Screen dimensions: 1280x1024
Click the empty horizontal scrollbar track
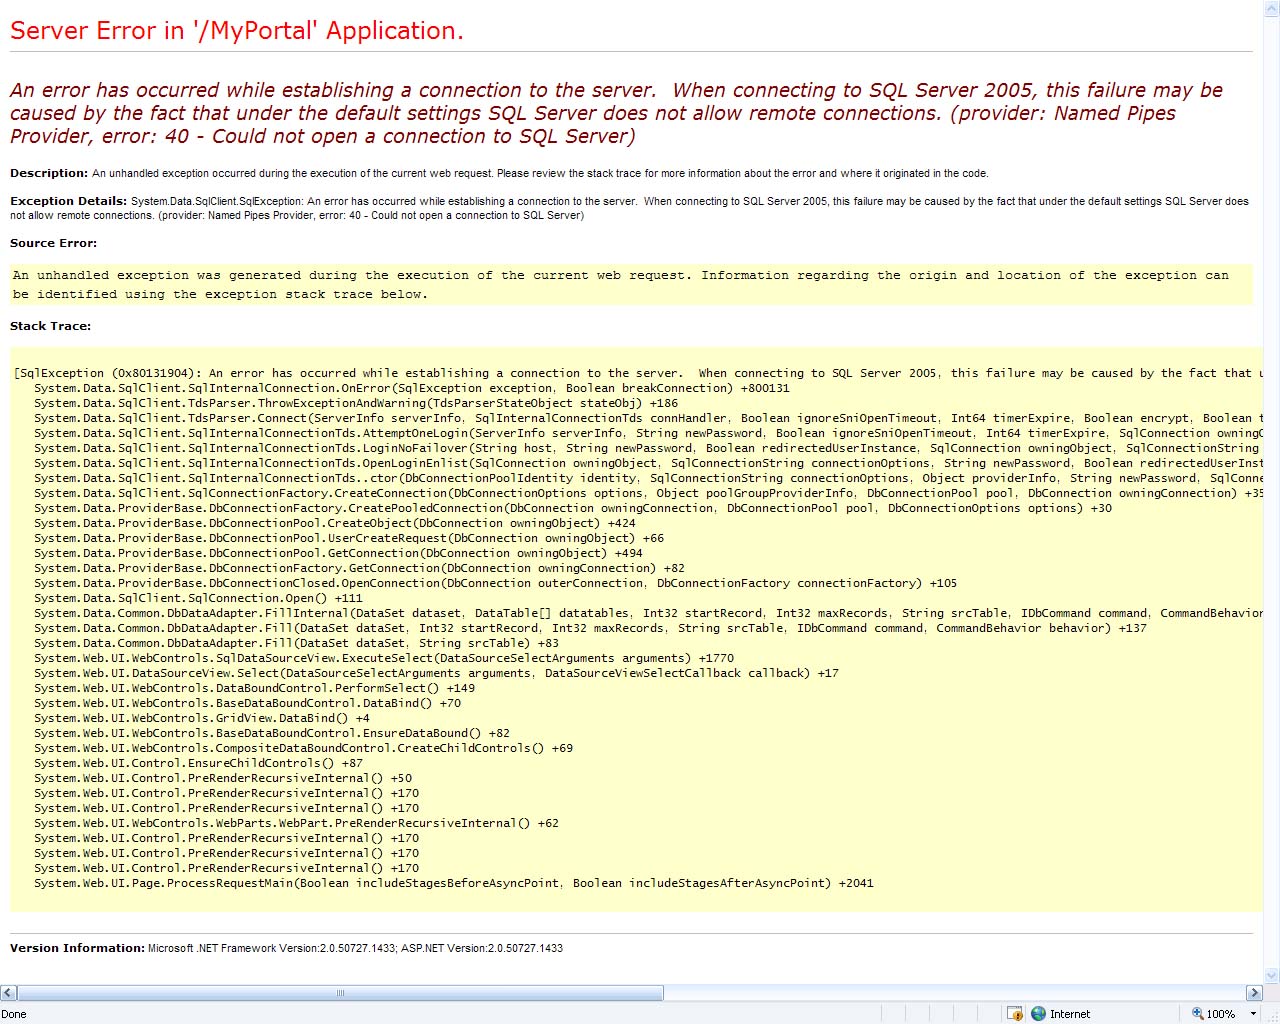point(954,993)
